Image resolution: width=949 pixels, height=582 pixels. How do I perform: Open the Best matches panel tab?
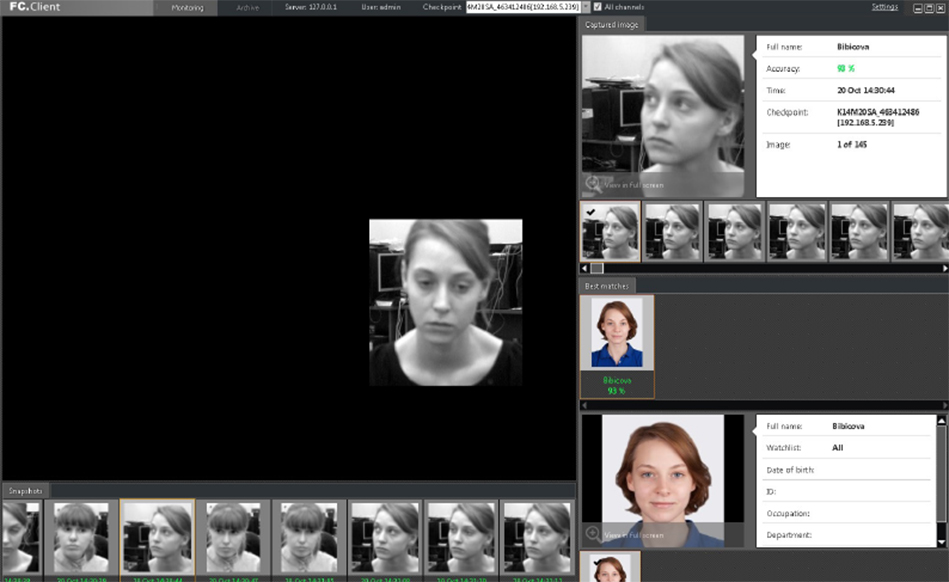pos(606,286)
